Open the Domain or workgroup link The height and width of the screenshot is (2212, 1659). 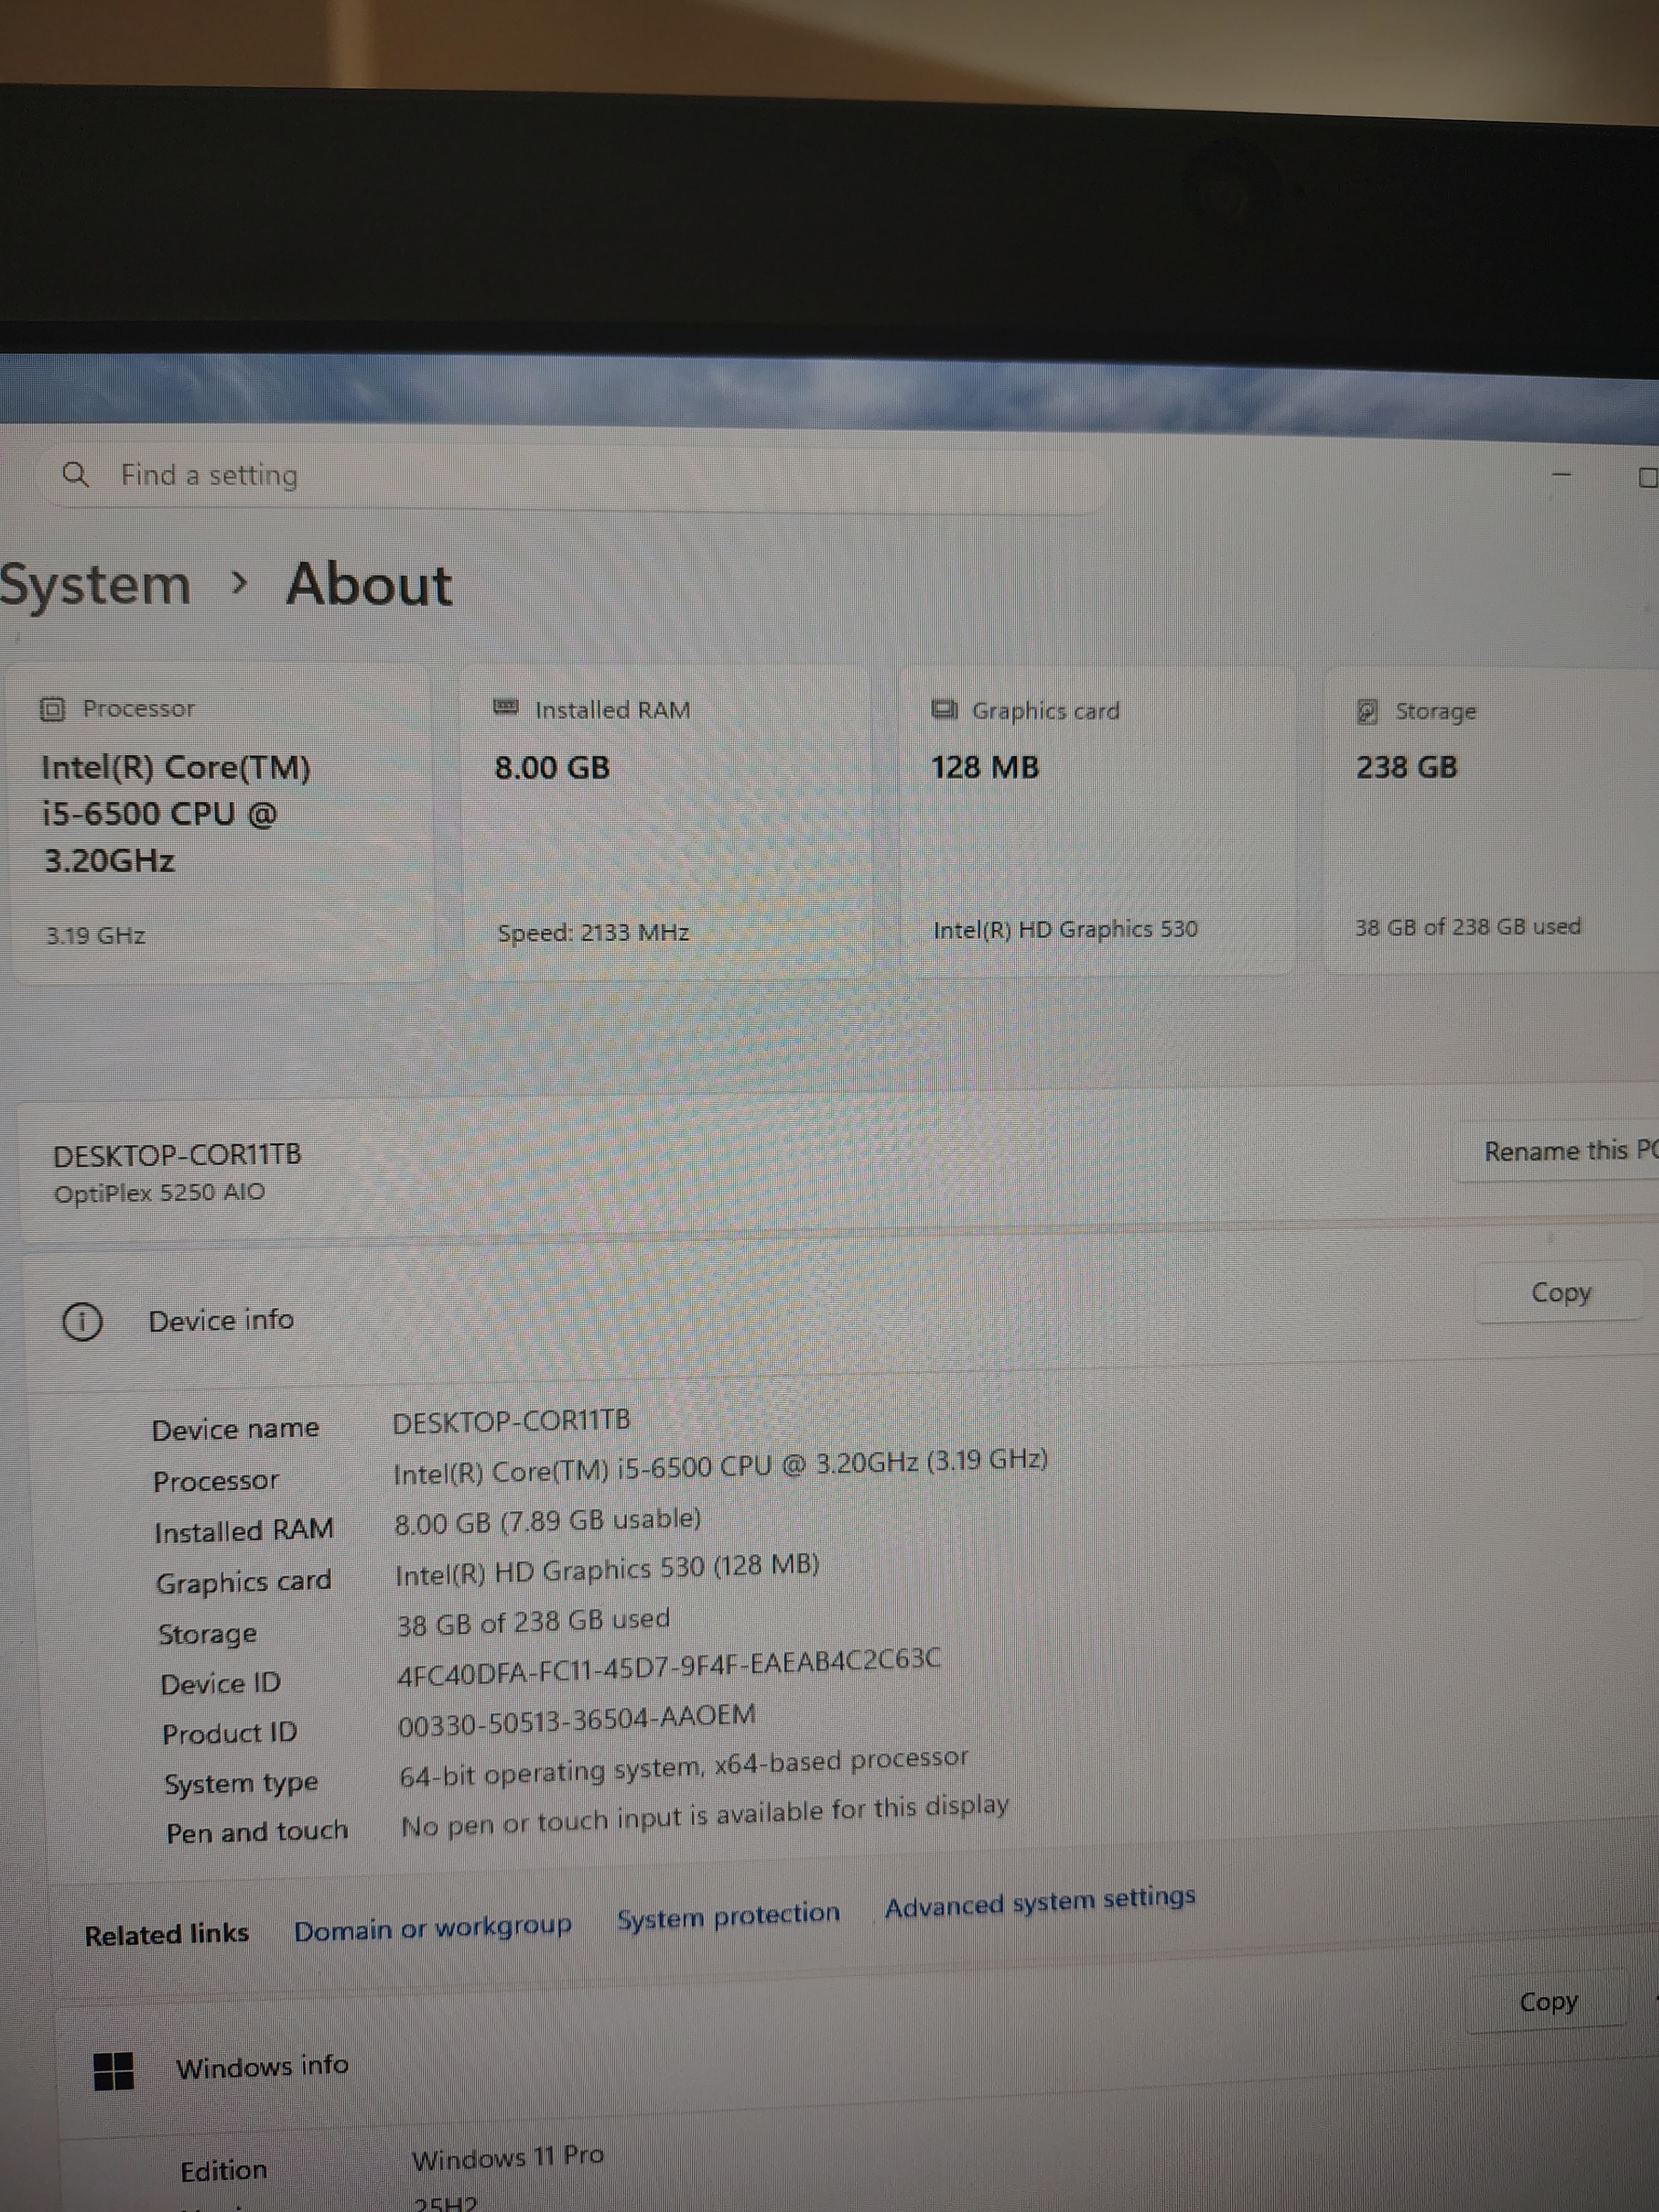[432, 1927]
